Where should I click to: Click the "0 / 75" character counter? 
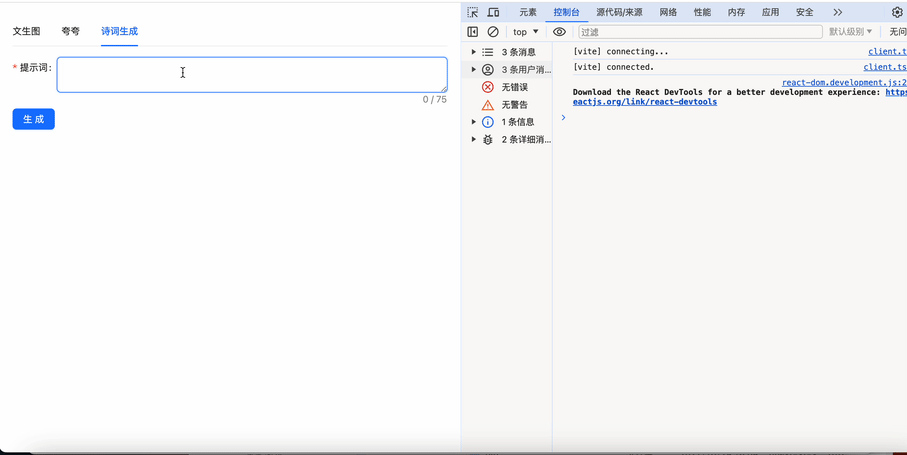[x=434, y=99]
